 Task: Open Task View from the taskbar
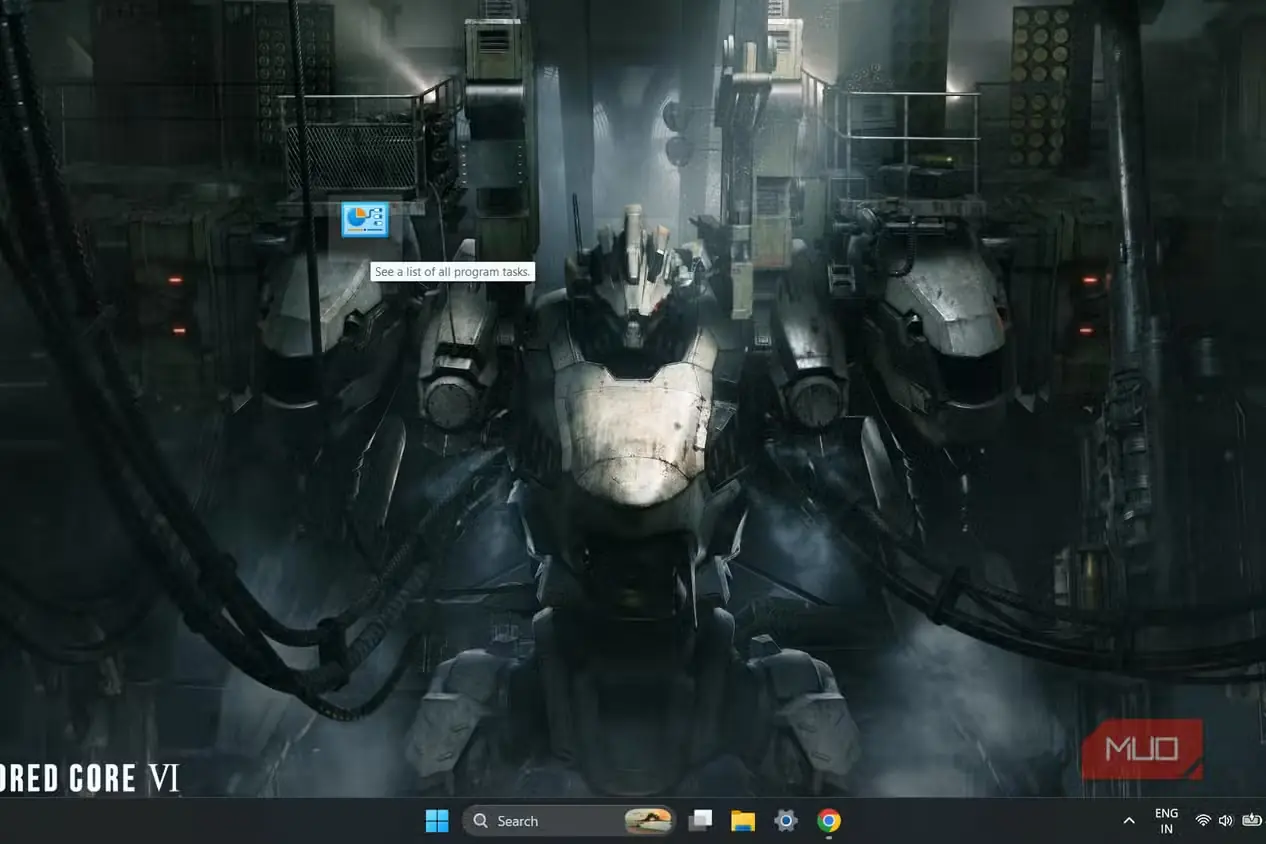701,821
